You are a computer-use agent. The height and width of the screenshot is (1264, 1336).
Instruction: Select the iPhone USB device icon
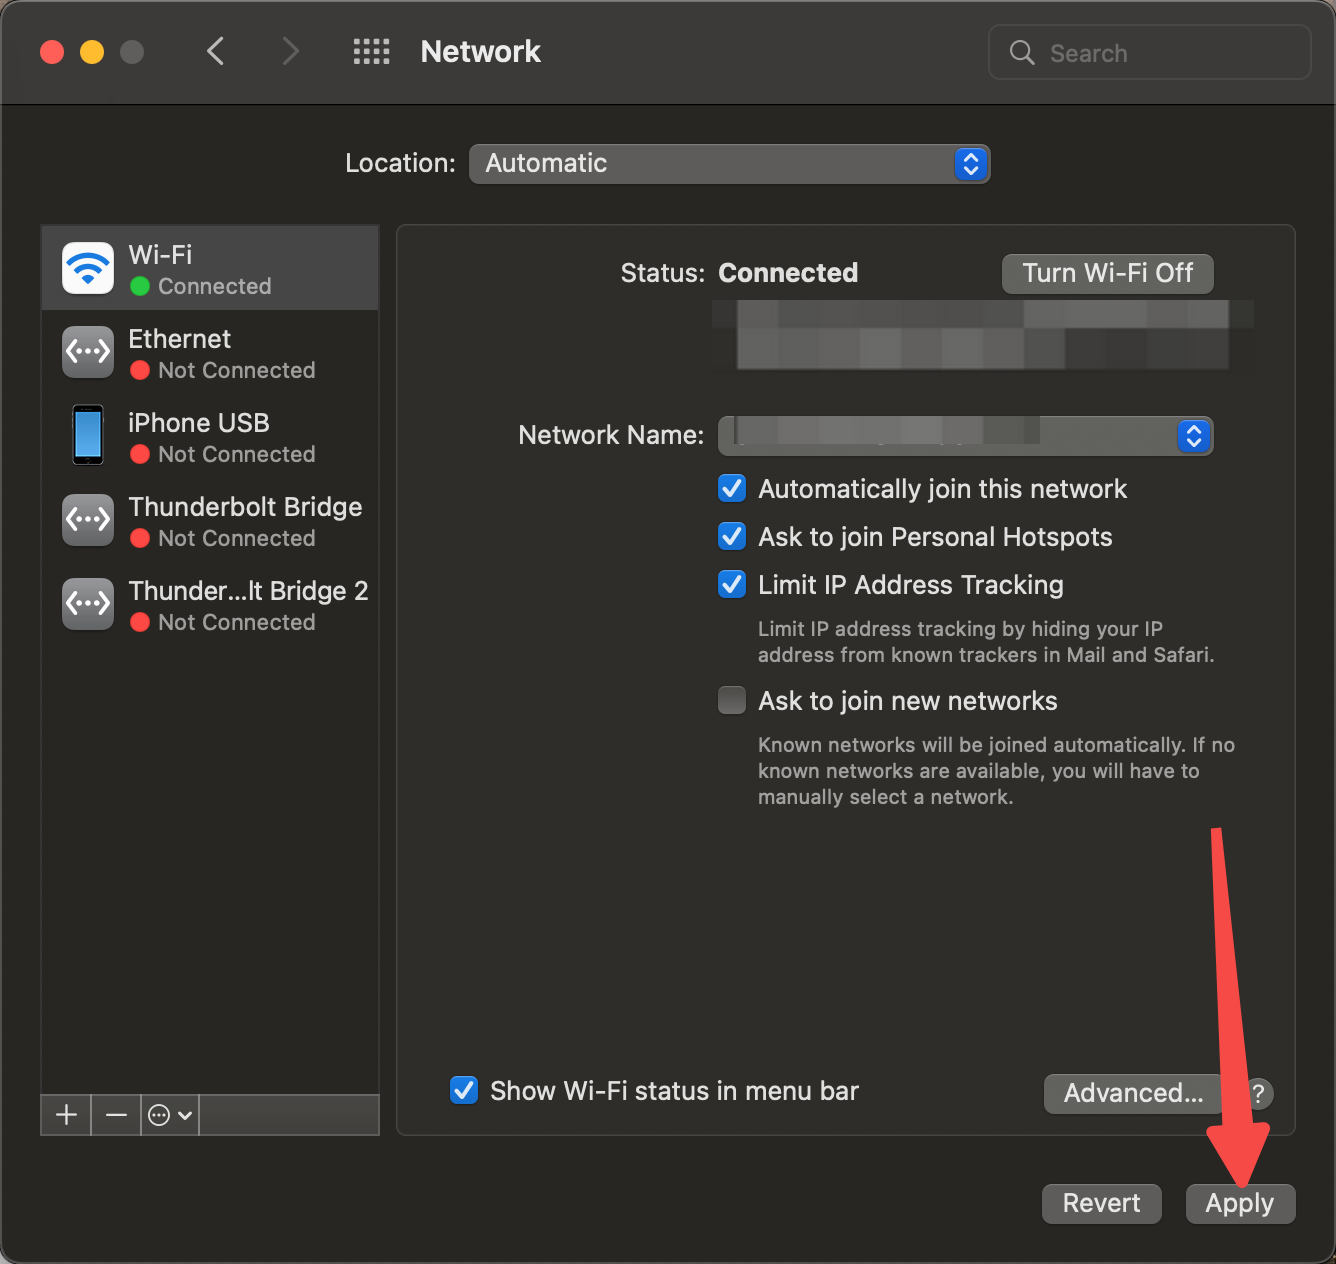click(x=88, y=435)
